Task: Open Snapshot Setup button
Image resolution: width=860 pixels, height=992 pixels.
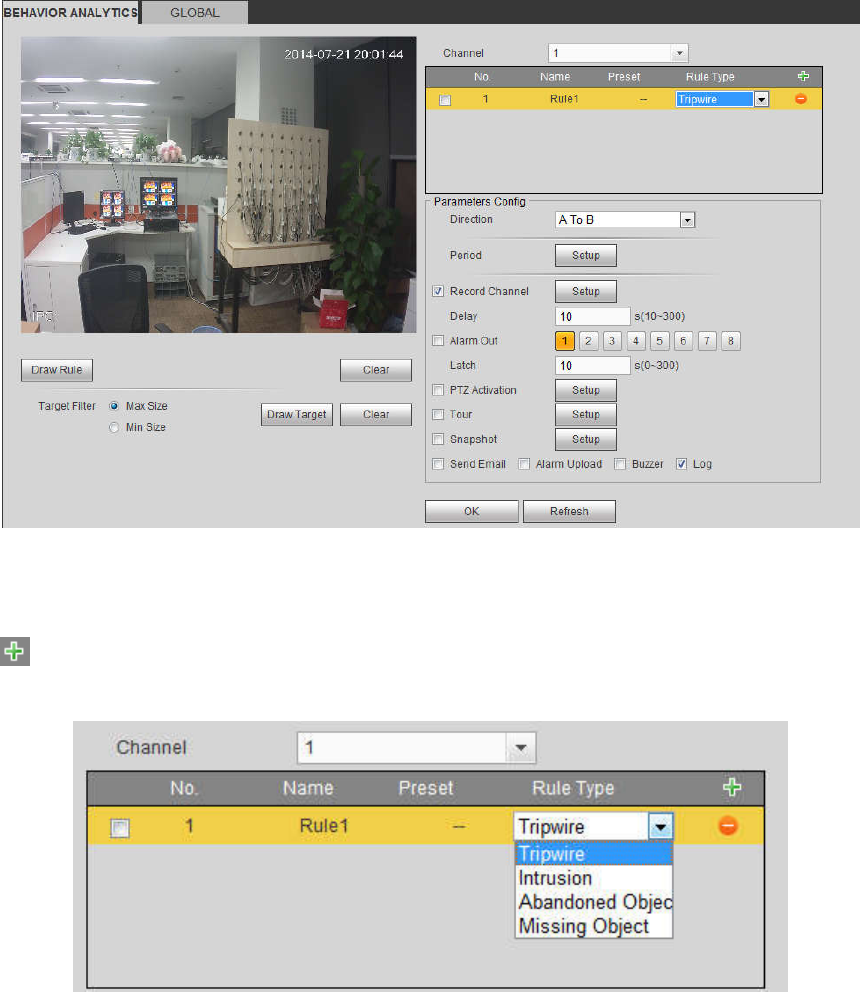Action: pyautogui.click(x=586, y=440)
